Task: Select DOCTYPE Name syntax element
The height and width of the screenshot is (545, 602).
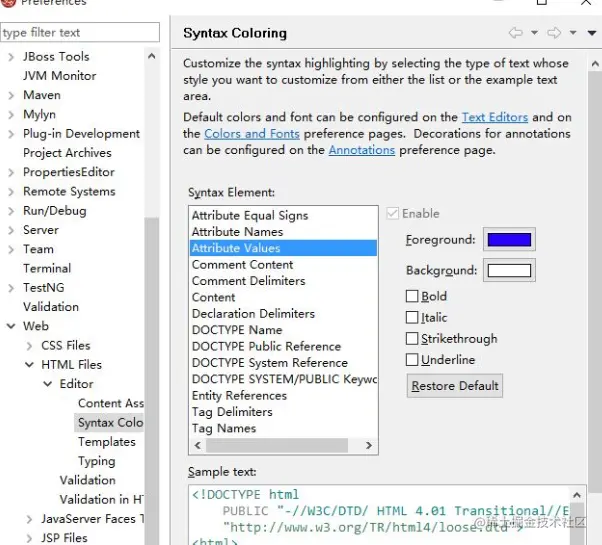Action: pyautogui.click(x=283, y=330)
